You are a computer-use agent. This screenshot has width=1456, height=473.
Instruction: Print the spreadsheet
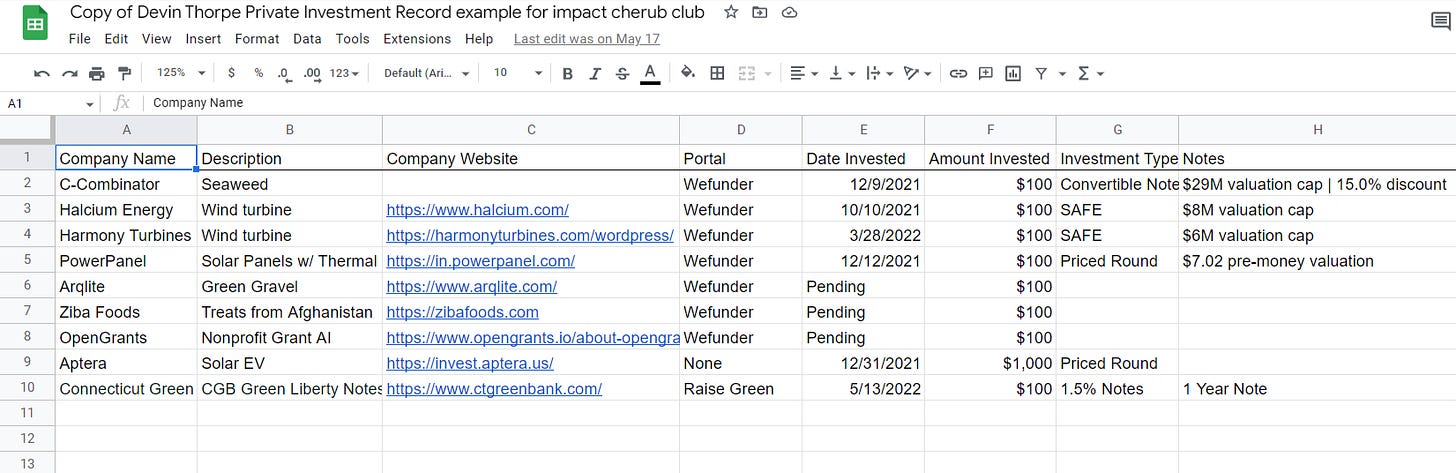point(96,73)
